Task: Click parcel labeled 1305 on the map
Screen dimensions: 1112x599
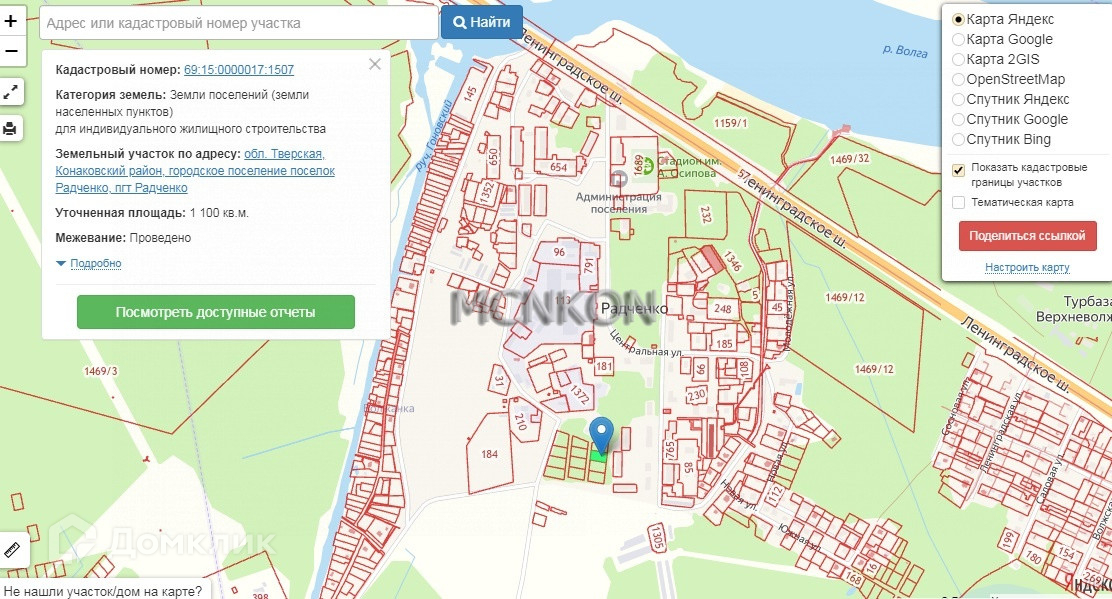Action: (657, 537)
